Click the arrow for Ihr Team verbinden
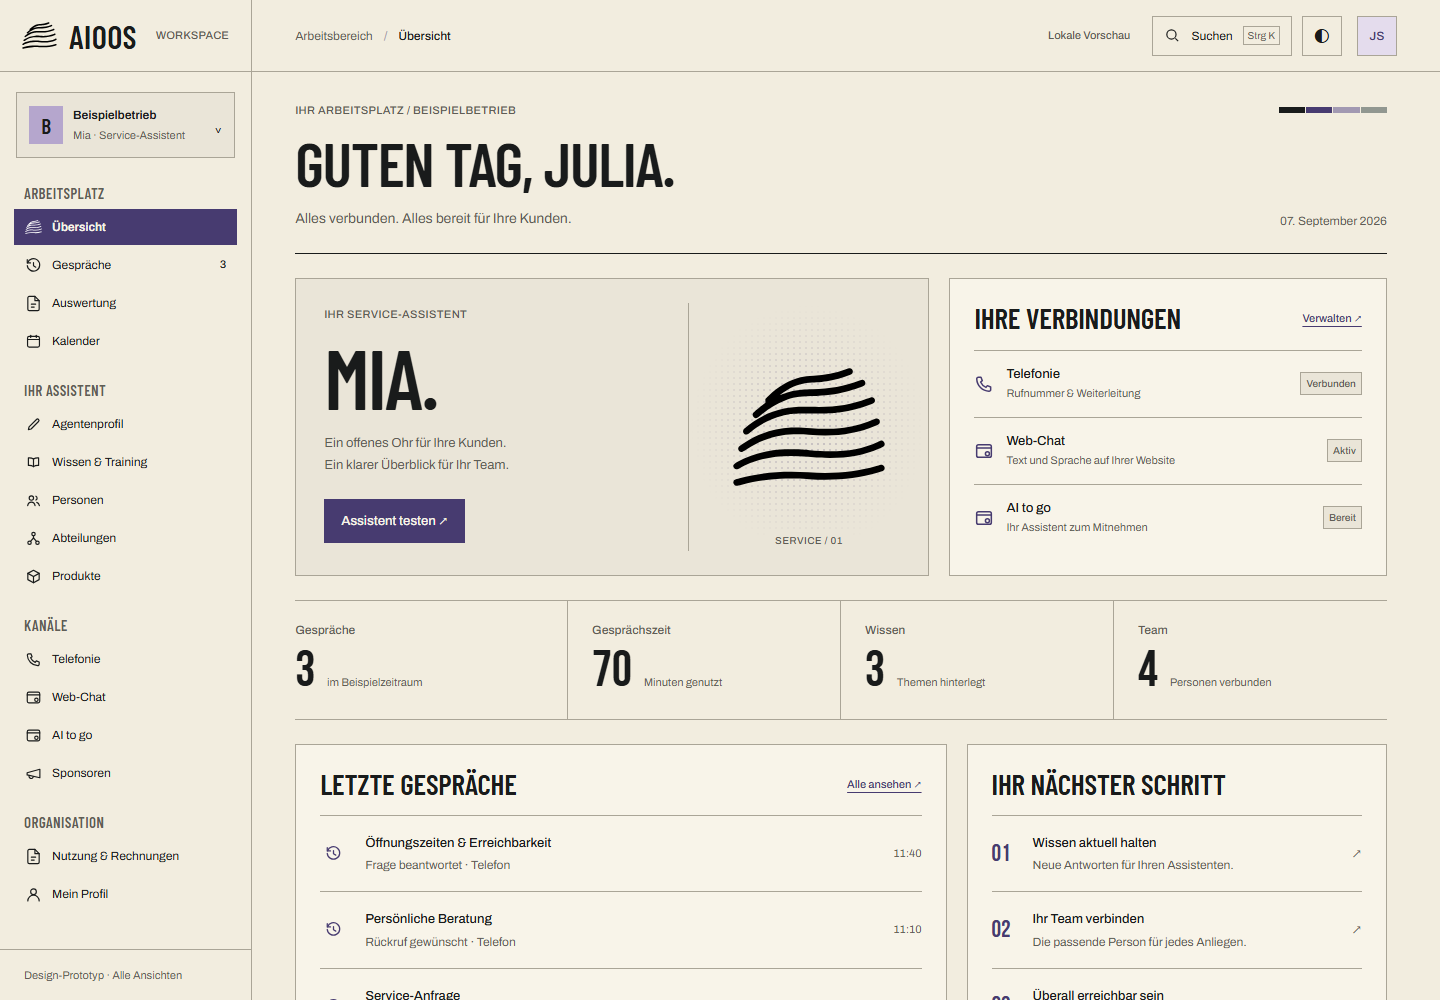This screenshot has height=1000, width=1440. [1357, 930]
